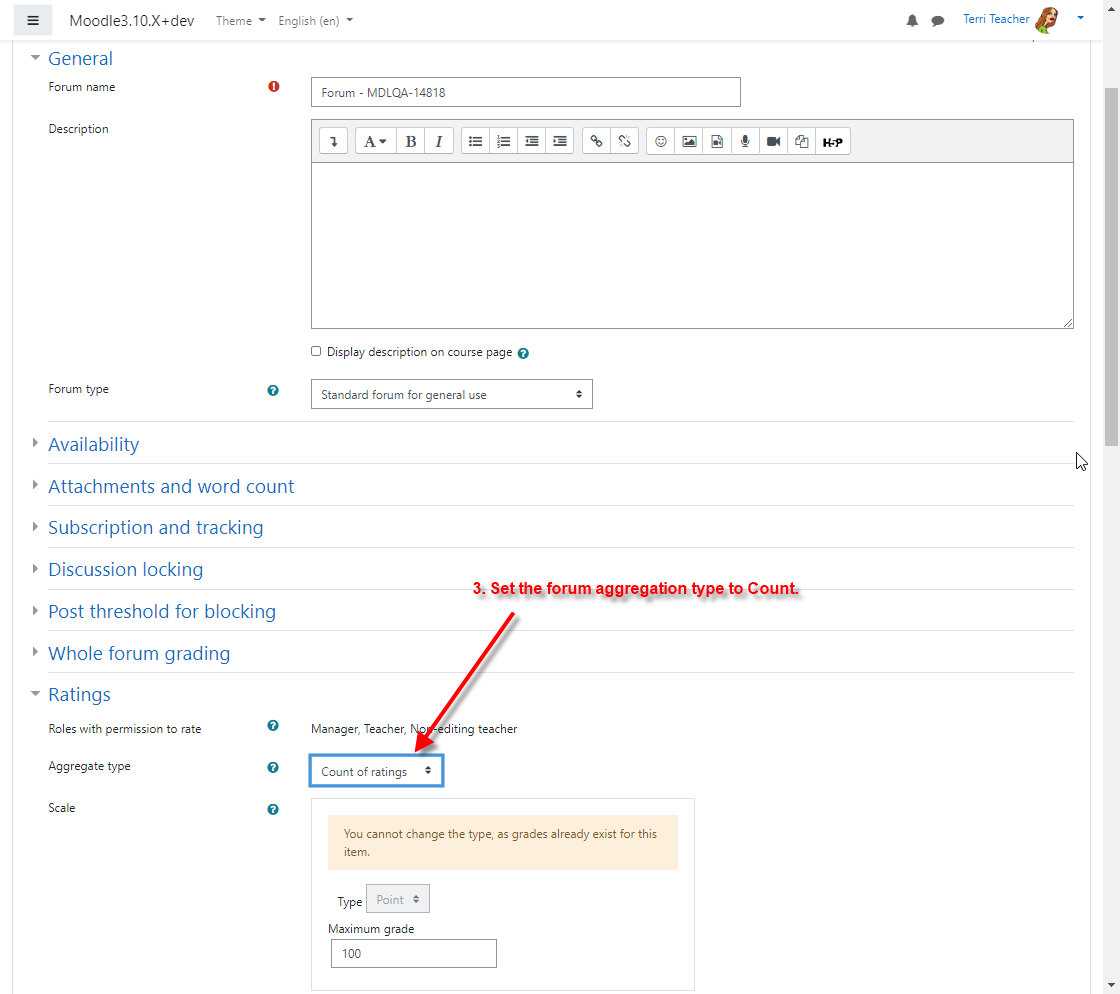The width and height of the screenshot is (1120, 994).
Task: Open Terri Teacher user menu arrow
Action: click(x=1080, y=18)
